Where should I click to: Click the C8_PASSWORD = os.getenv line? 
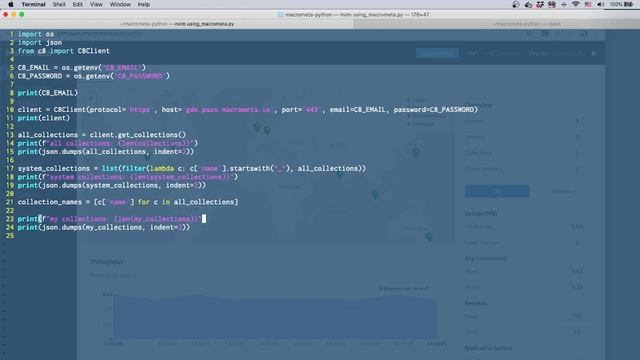(x=93, y=76)
